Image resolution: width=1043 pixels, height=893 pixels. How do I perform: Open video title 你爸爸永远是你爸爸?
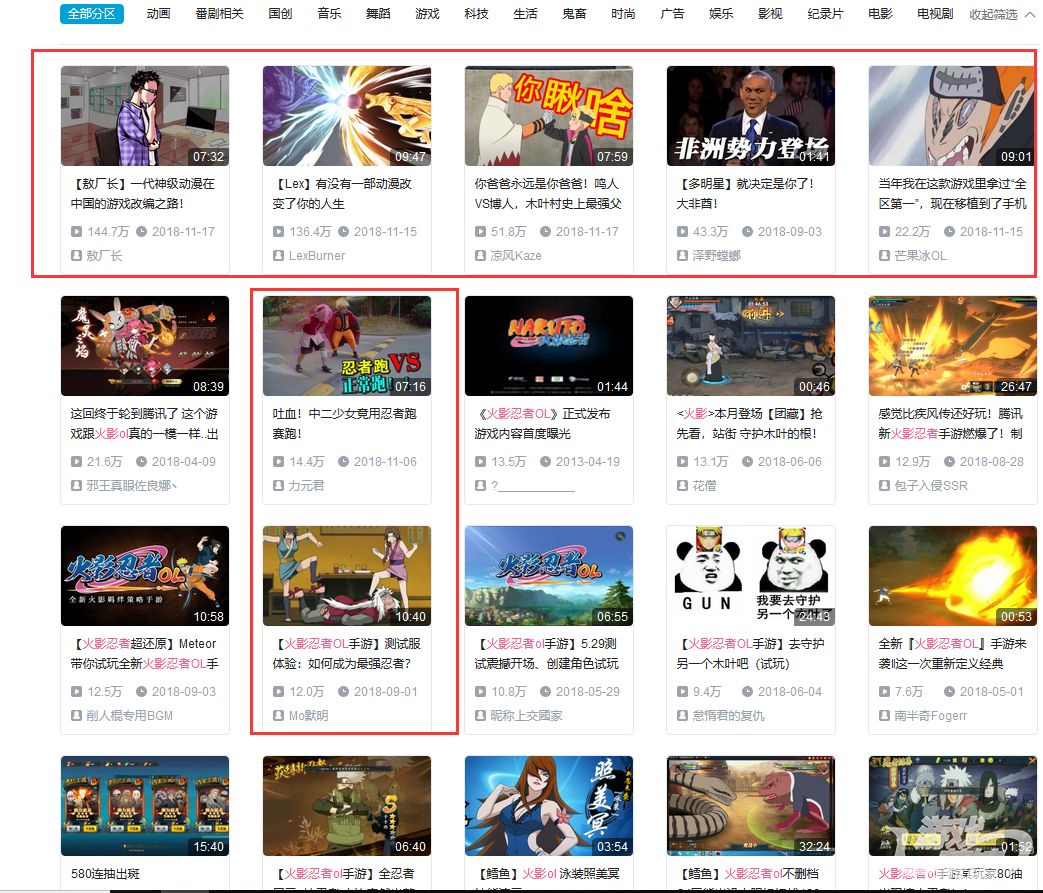click(x=547, y=194)
